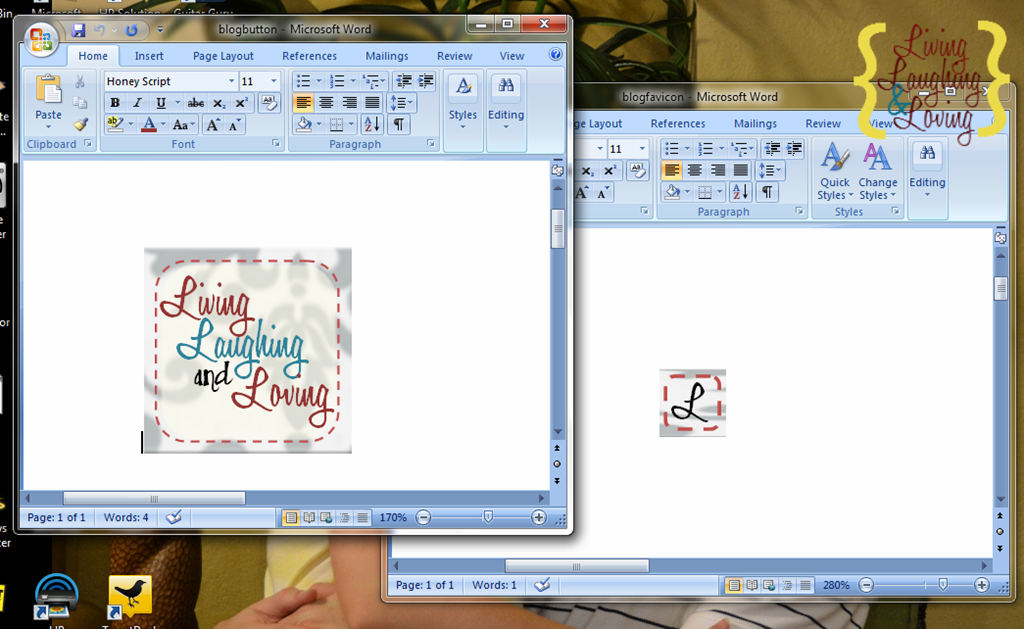The width and height of the screenshot is (1024, 629).
Task: Apply bullet list in blogbutton window
Action: coord(304,81)
